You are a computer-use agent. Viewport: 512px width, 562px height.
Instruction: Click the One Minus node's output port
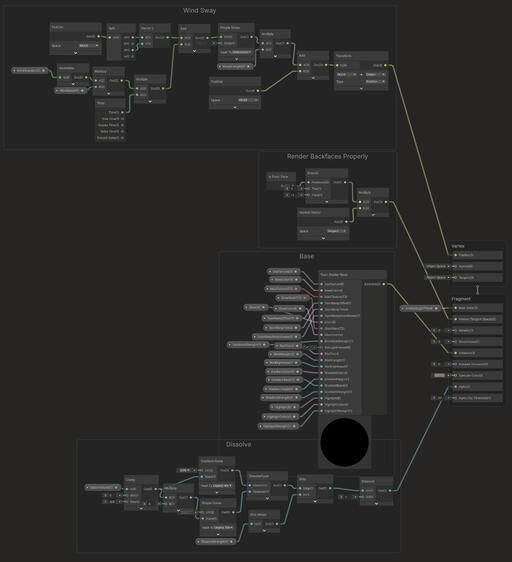pos(276,524)
